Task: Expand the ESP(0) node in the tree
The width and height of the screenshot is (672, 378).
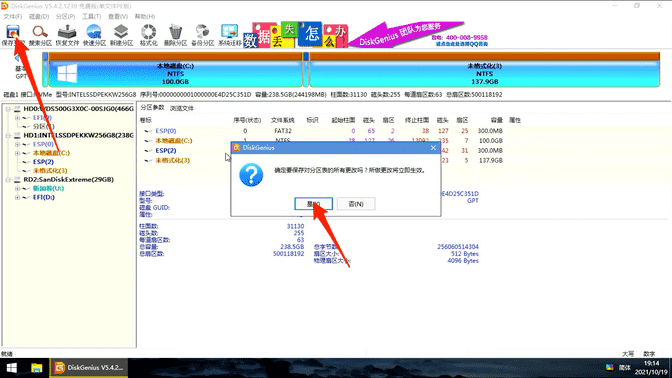Action: coord(17,144)
